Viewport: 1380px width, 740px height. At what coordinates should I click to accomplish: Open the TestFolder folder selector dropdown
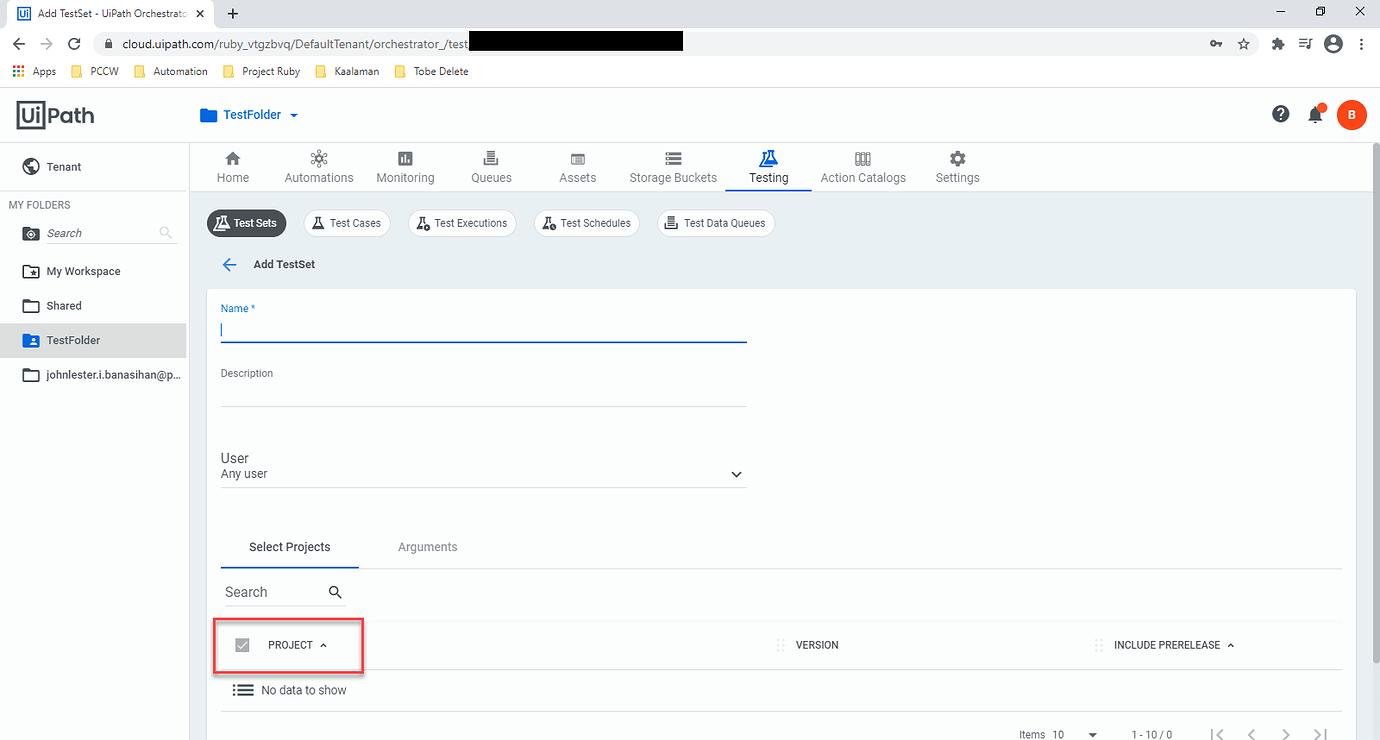[x=248, y=114]
